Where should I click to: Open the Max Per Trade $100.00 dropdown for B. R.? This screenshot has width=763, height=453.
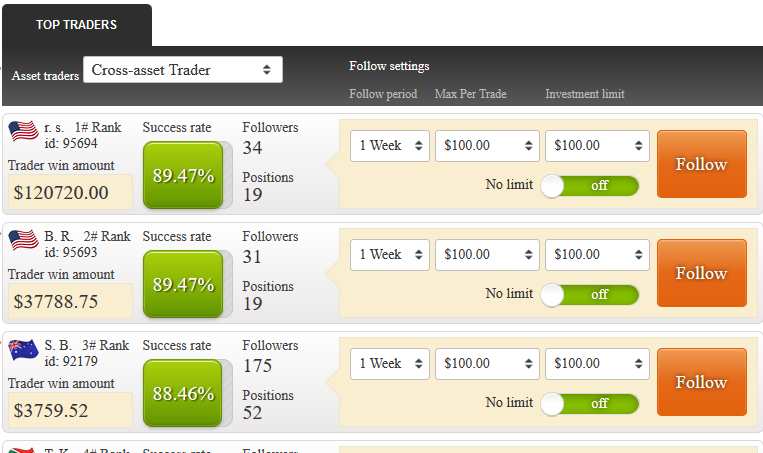click(487, 254)
